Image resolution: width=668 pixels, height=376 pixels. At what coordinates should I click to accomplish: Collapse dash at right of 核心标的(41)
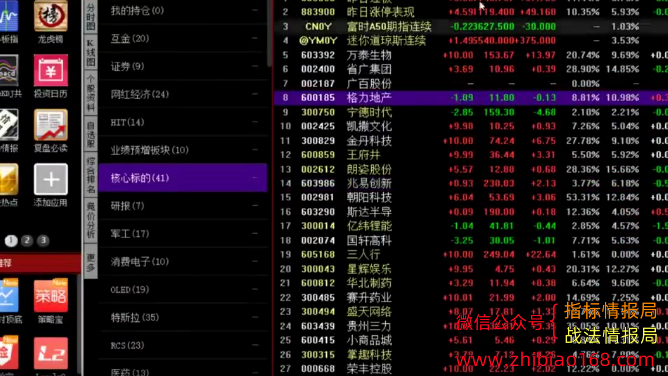coord(254,178)
